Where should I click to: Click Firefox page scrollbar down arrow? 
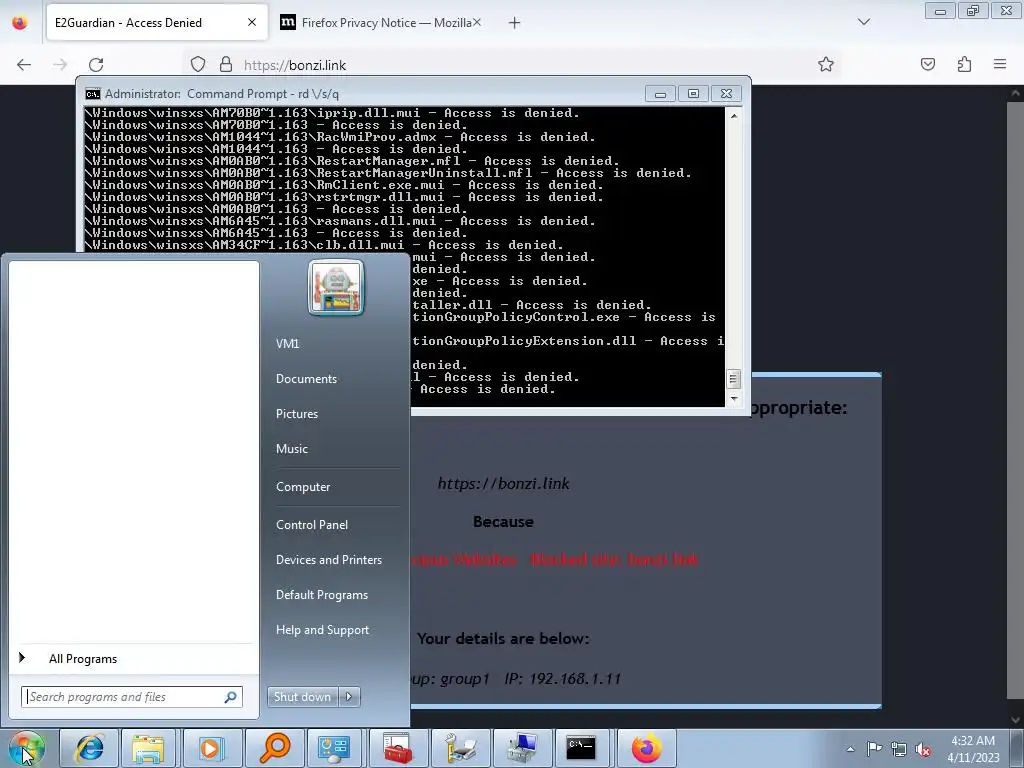(1016, 720)
